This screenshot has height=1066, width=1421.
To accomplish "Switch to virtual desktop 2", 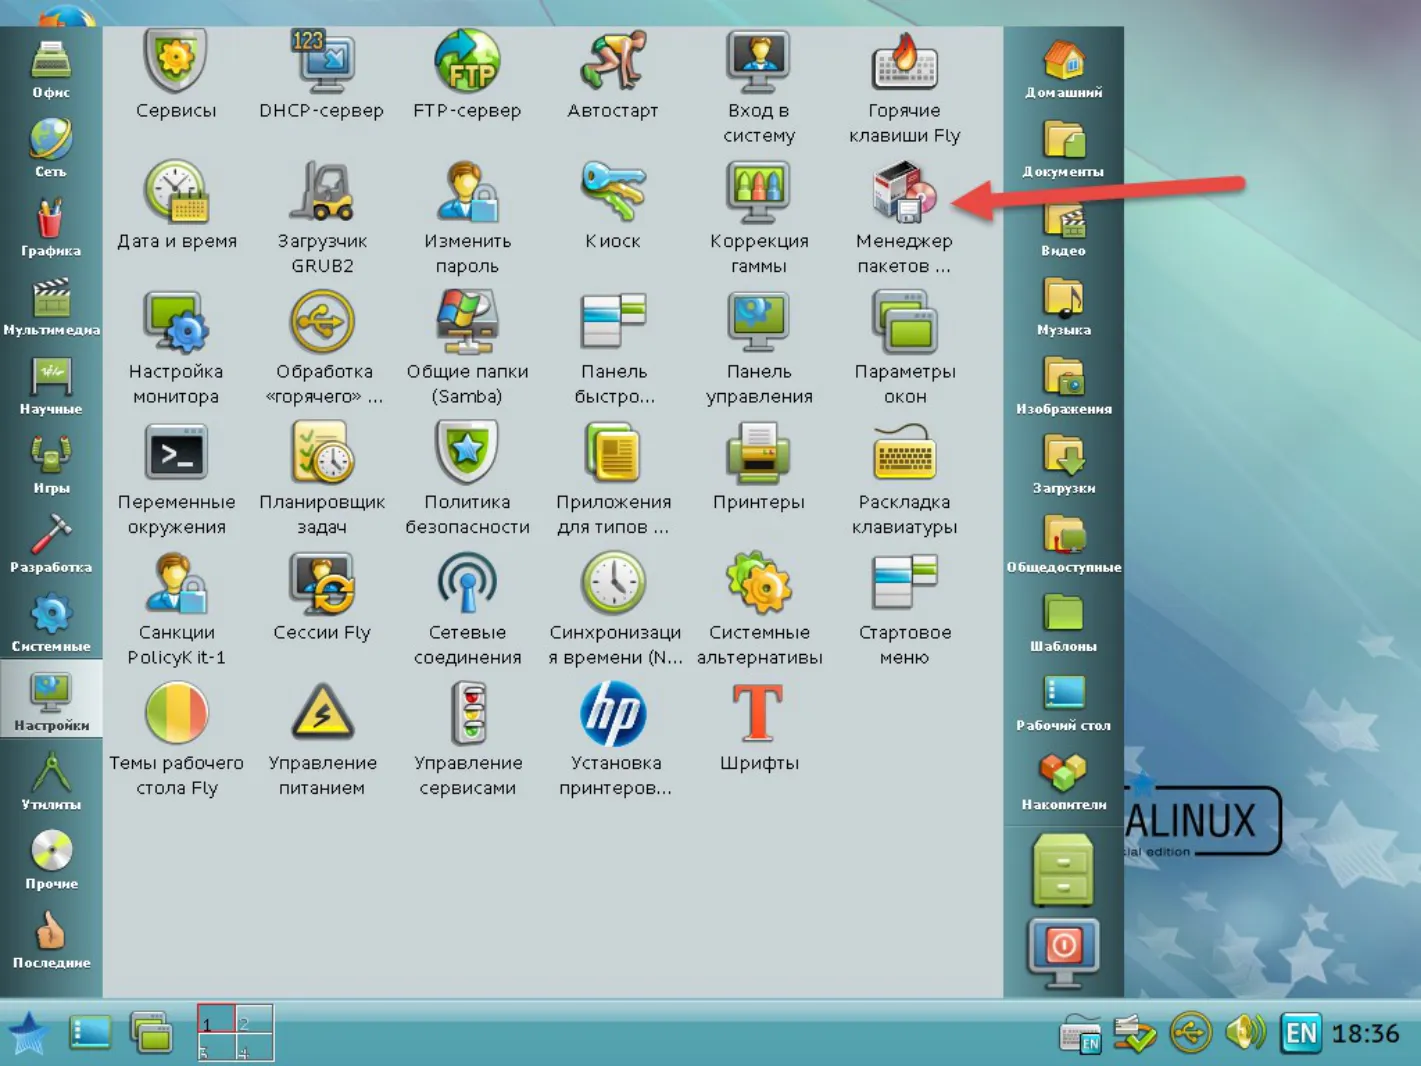I will click(x=254, y=1018).
